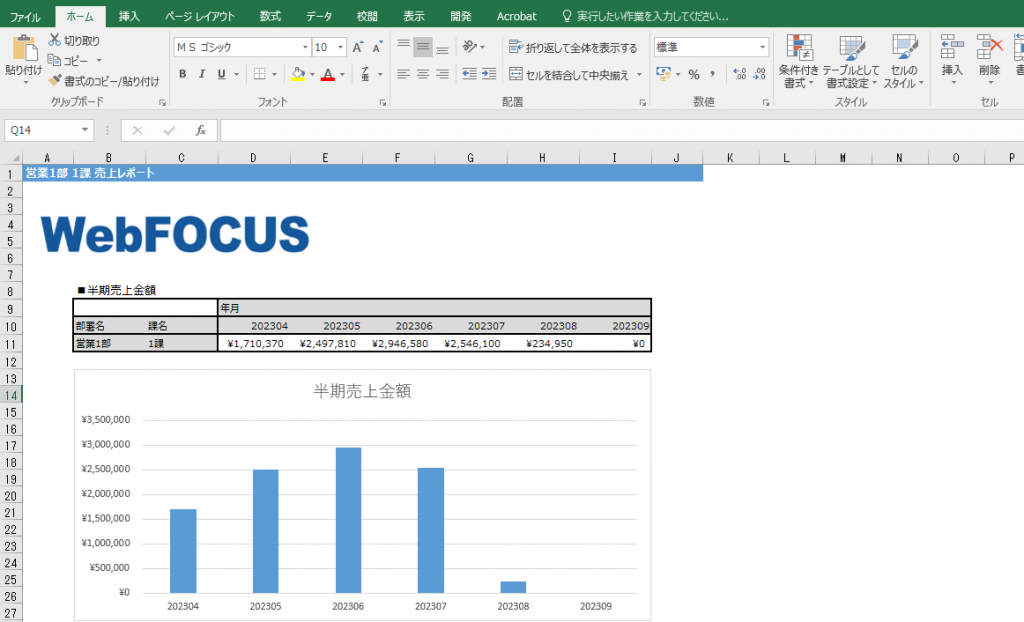Select row 11 header
Screen dimensions: 1024x622
click(x=11, y=344)
